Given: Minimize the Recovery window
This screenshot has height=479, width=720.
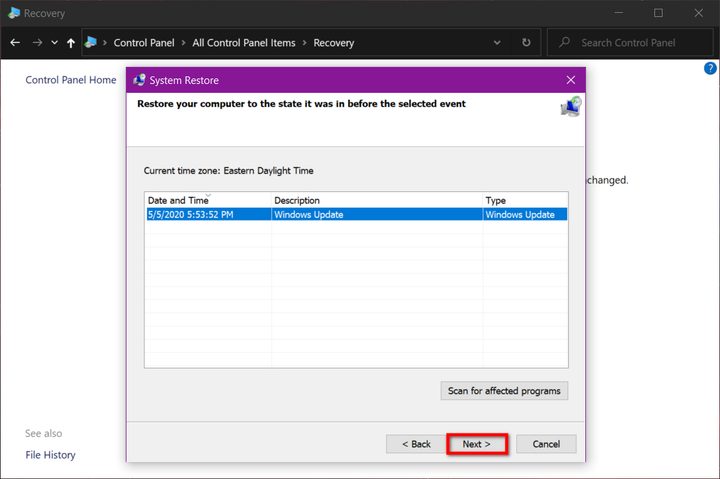Looking at the screenshot, I should click(x=619, y=13).
